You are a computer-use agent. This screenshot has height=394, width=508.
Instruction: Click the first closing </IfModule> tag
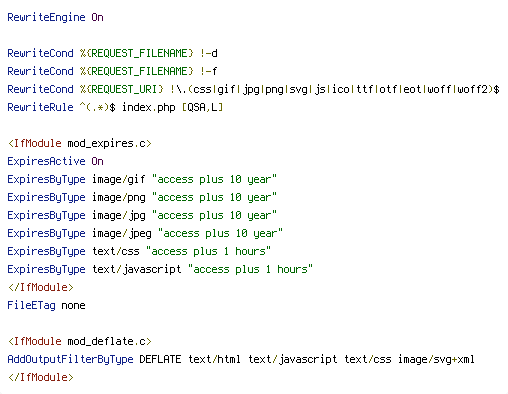40,287
